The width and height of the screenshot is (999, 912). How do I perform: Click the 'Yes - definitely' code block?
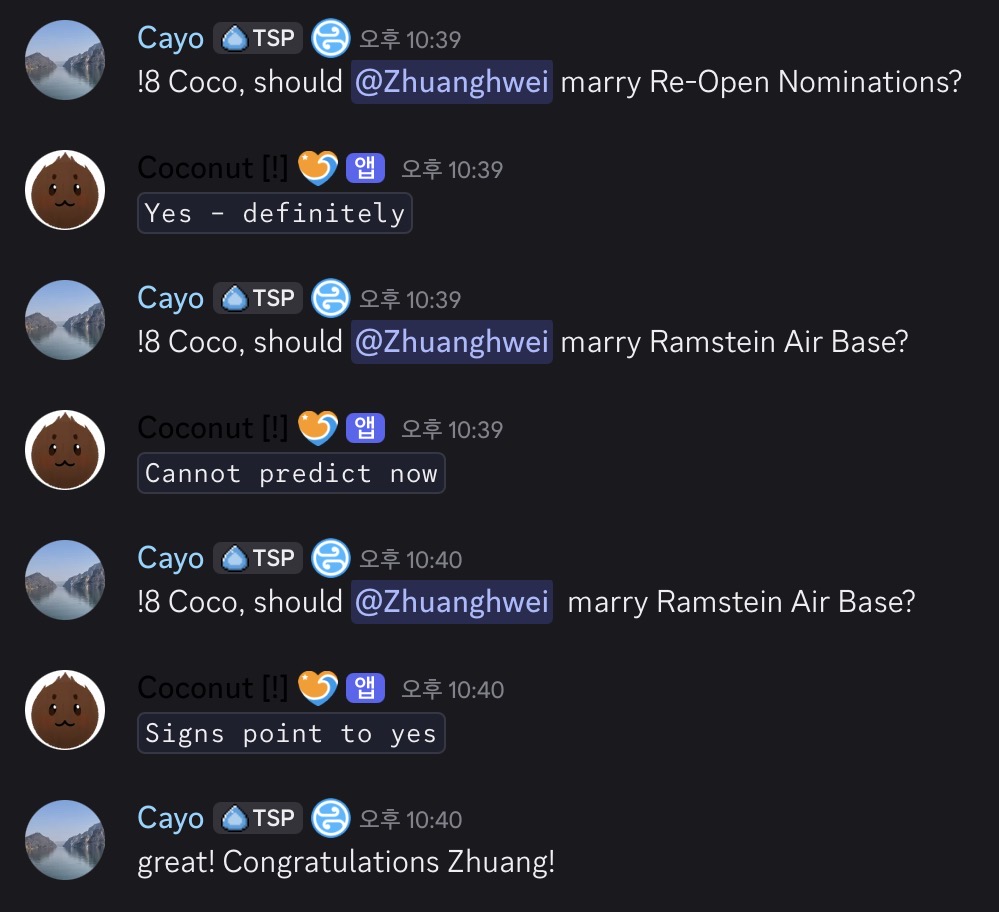point(275,213)
